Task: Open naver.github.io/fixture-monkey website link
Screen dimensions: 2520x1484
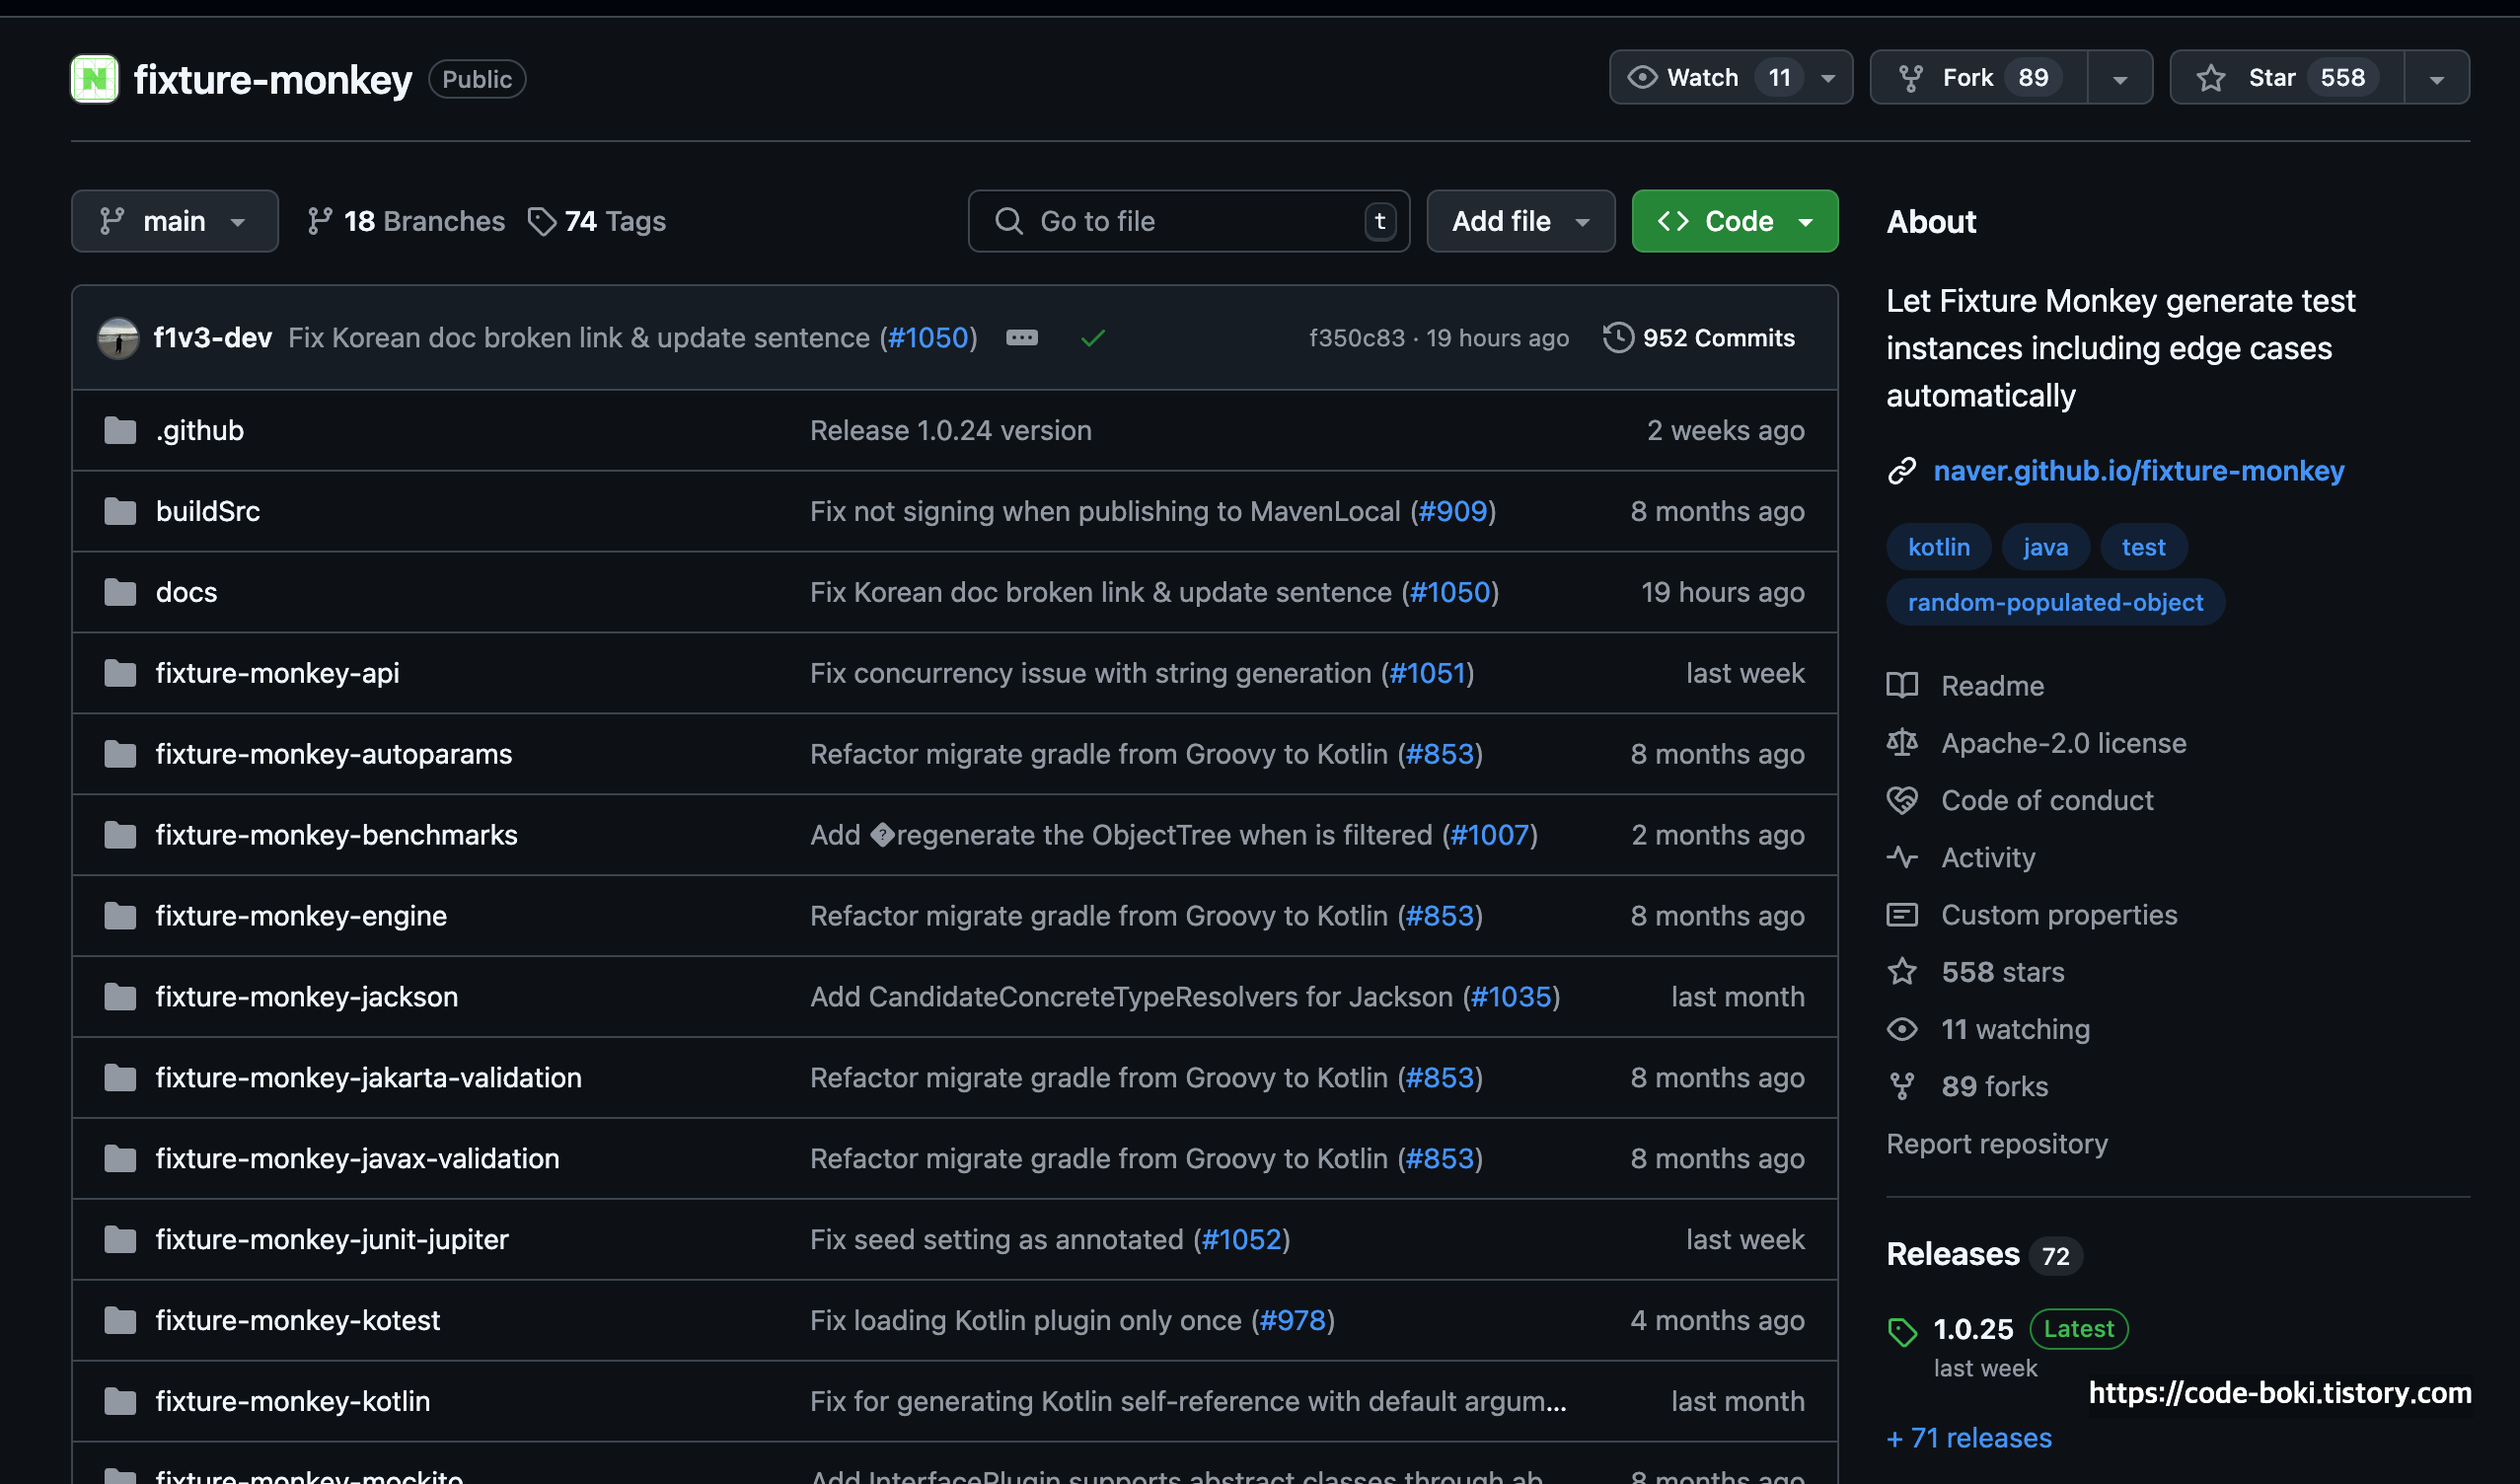Action: (2138, 471)
